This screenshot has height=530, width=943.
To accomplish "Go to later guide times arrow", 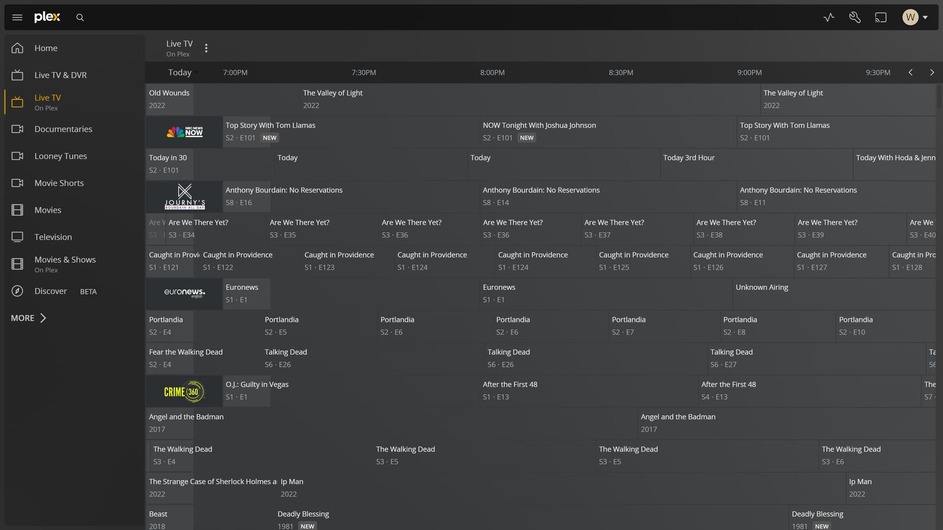I will [932, 72].
